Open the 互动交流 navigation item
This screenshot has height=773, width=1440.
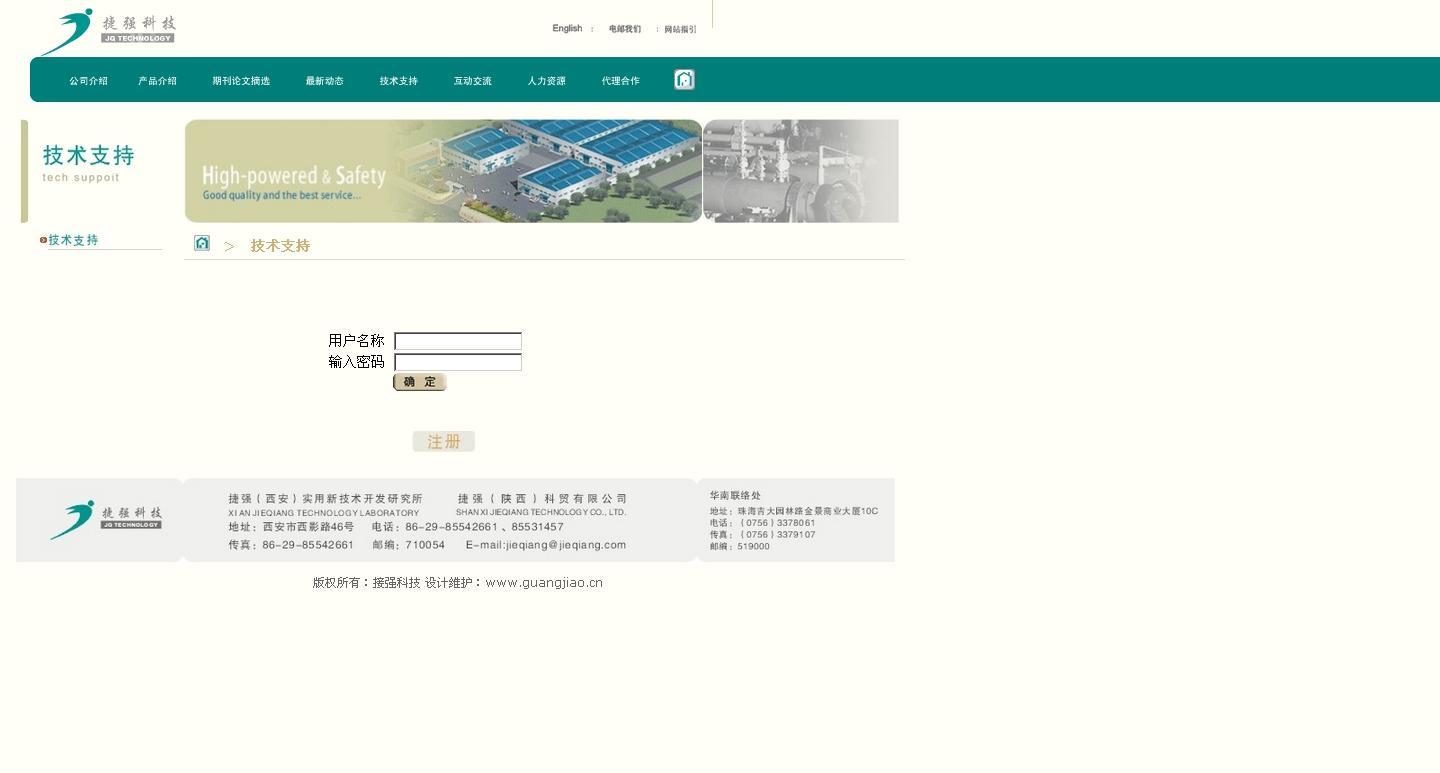(x=472, y=81)
